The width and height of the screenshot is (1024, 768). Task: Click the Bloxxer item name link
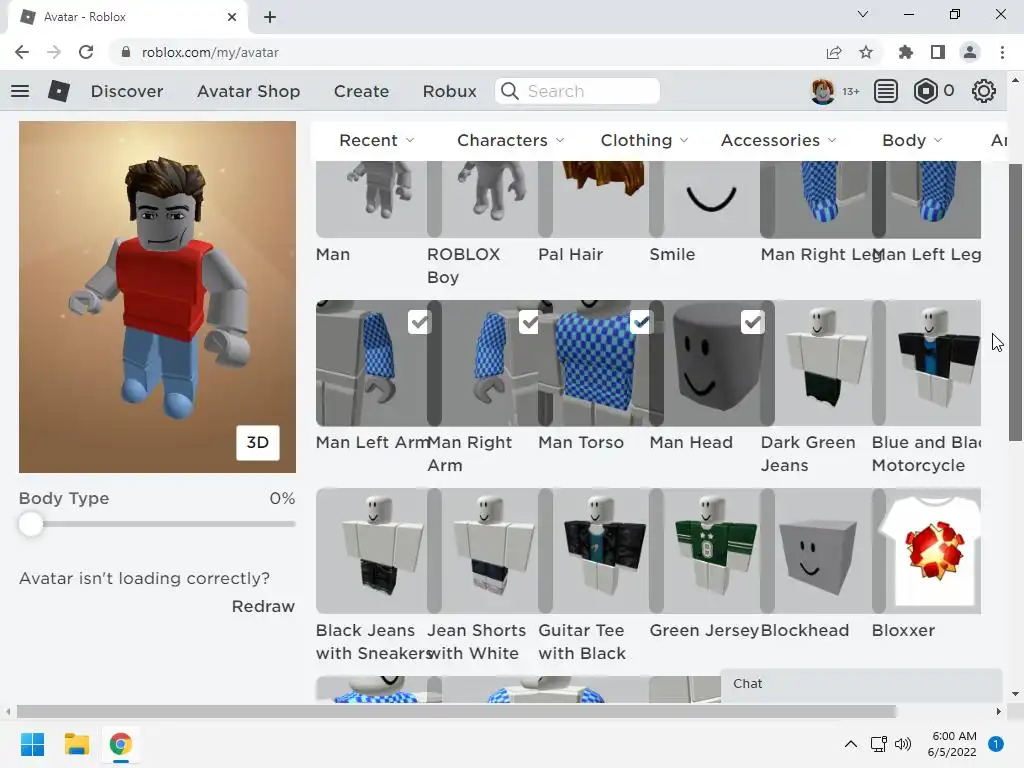(904, 630)
